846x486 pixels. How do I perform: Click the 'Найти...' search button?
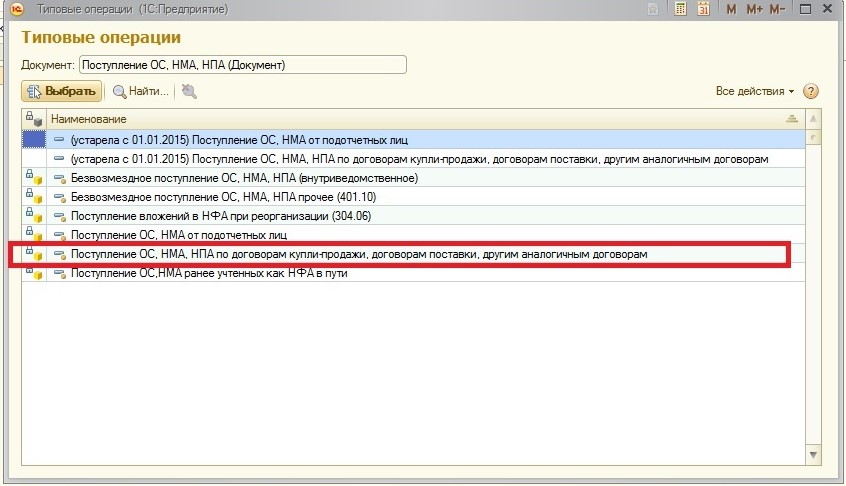[140, 92]
